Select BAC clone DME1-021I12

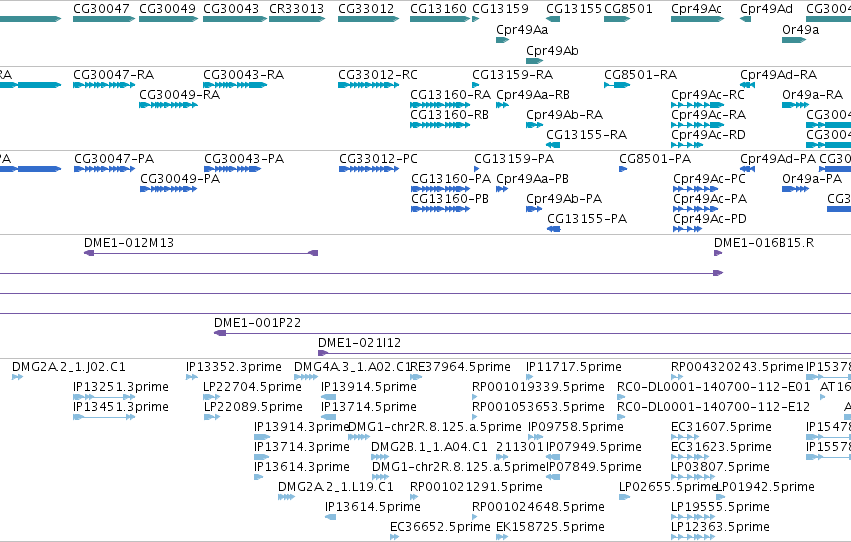pos(585,353)
